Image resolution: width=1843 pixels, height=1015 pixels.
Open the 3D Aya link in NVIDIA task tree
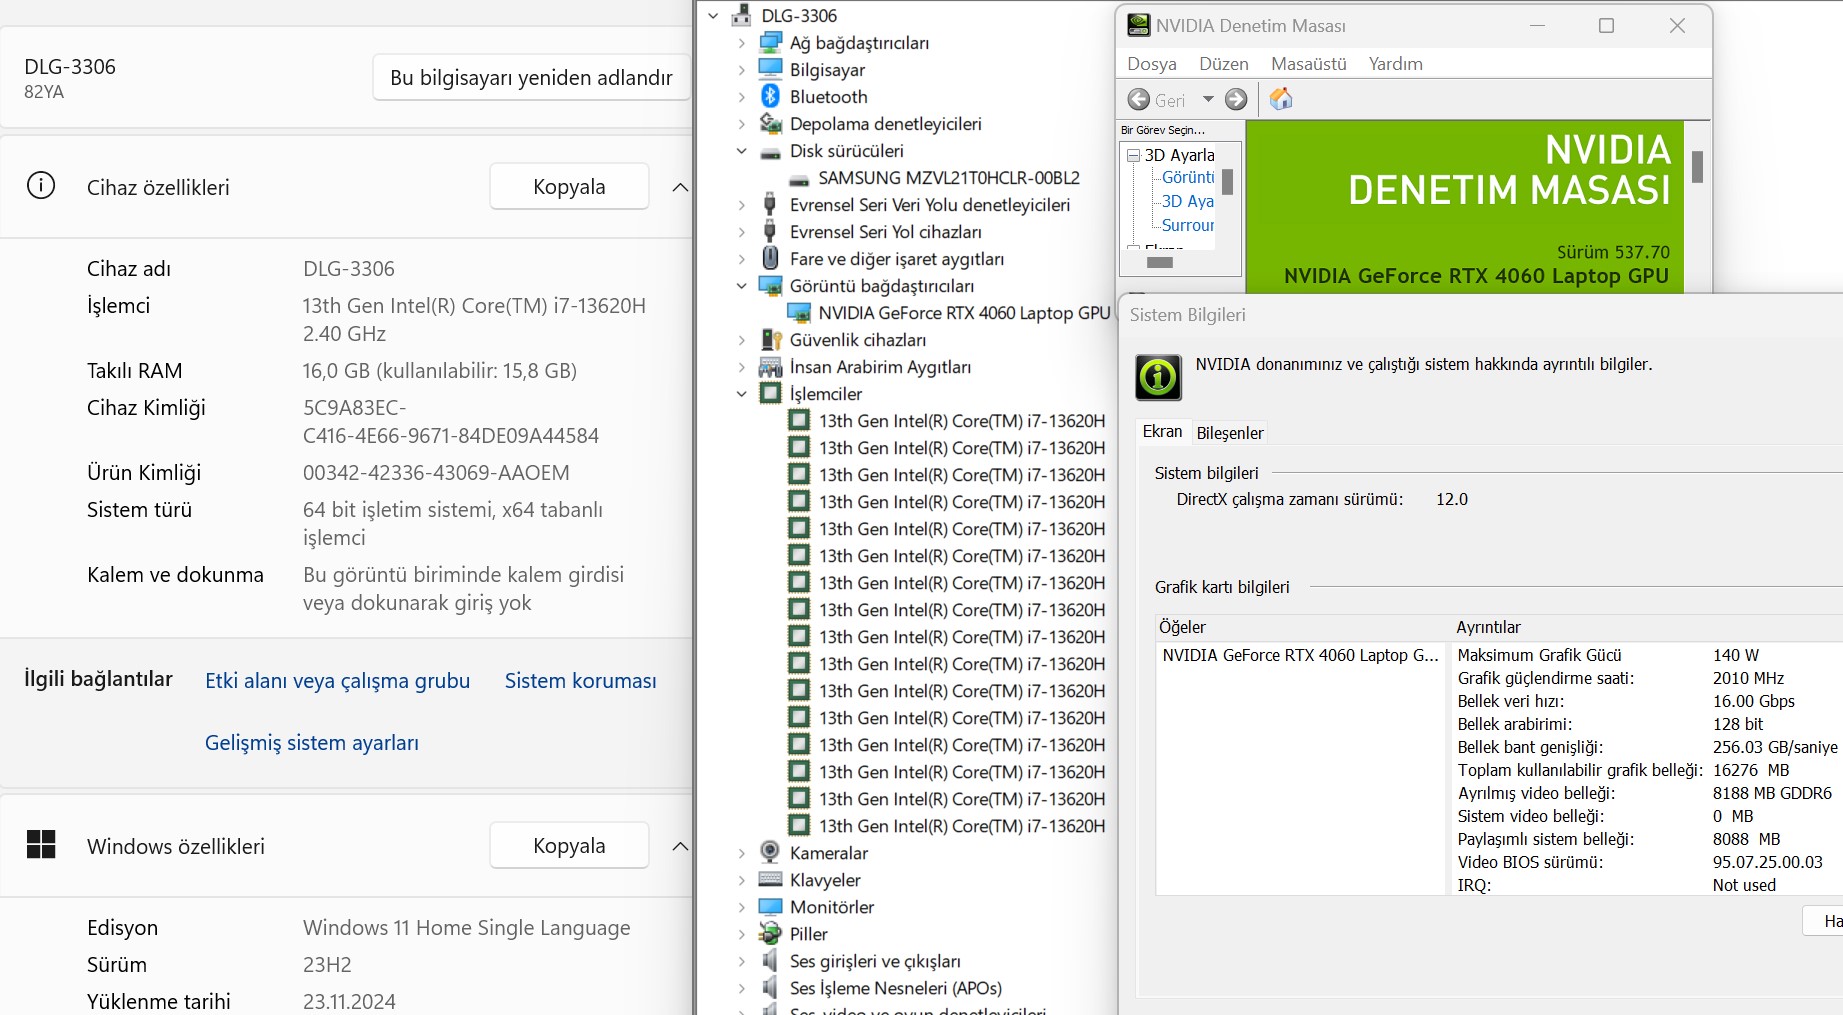(1187, 201)
